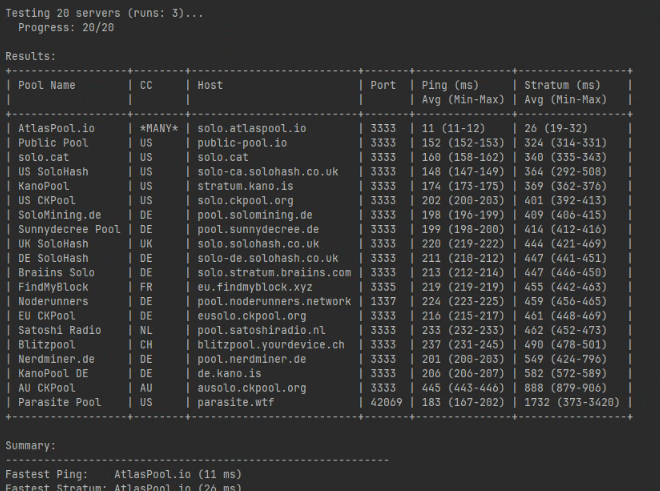Click host solo-ca.solohash.co.uk

click(x=268, y=172)
